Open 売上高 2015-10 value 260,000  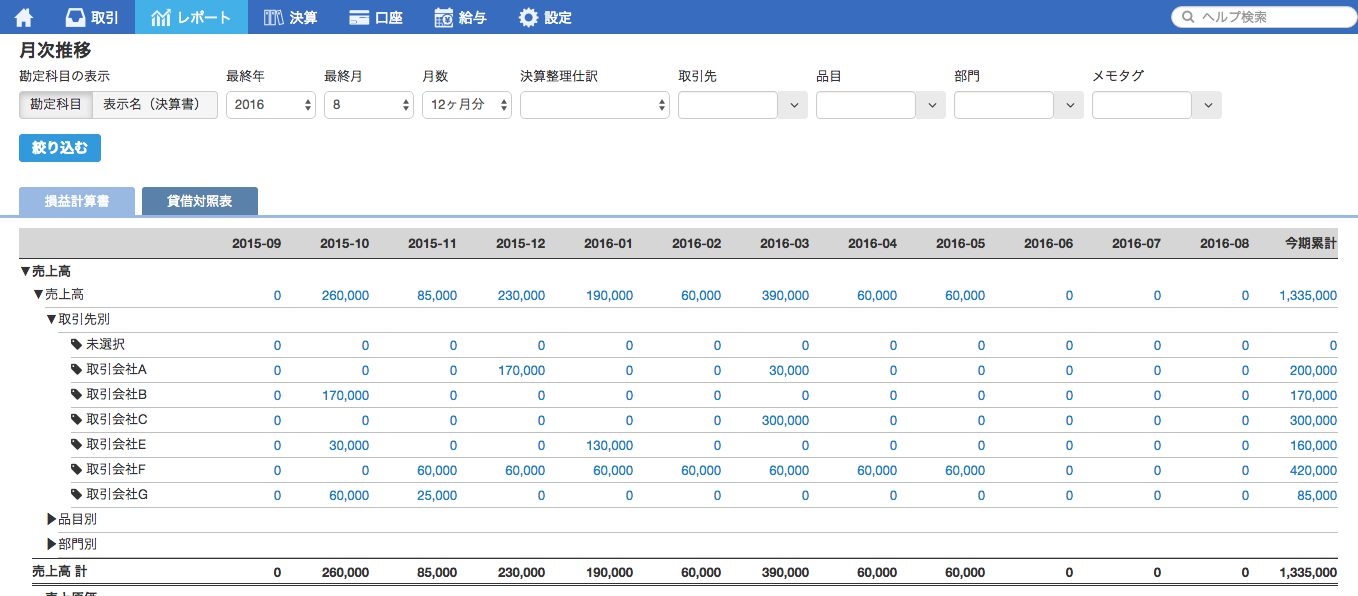click(x=345, y=296)
